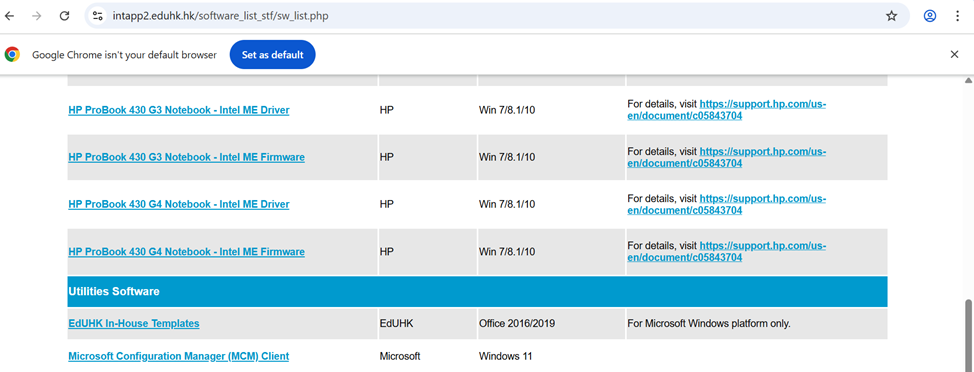The image size is (974, 372).
Task: Visit support.hp.com link in G4 Firmware row
Action: point(726,252)
